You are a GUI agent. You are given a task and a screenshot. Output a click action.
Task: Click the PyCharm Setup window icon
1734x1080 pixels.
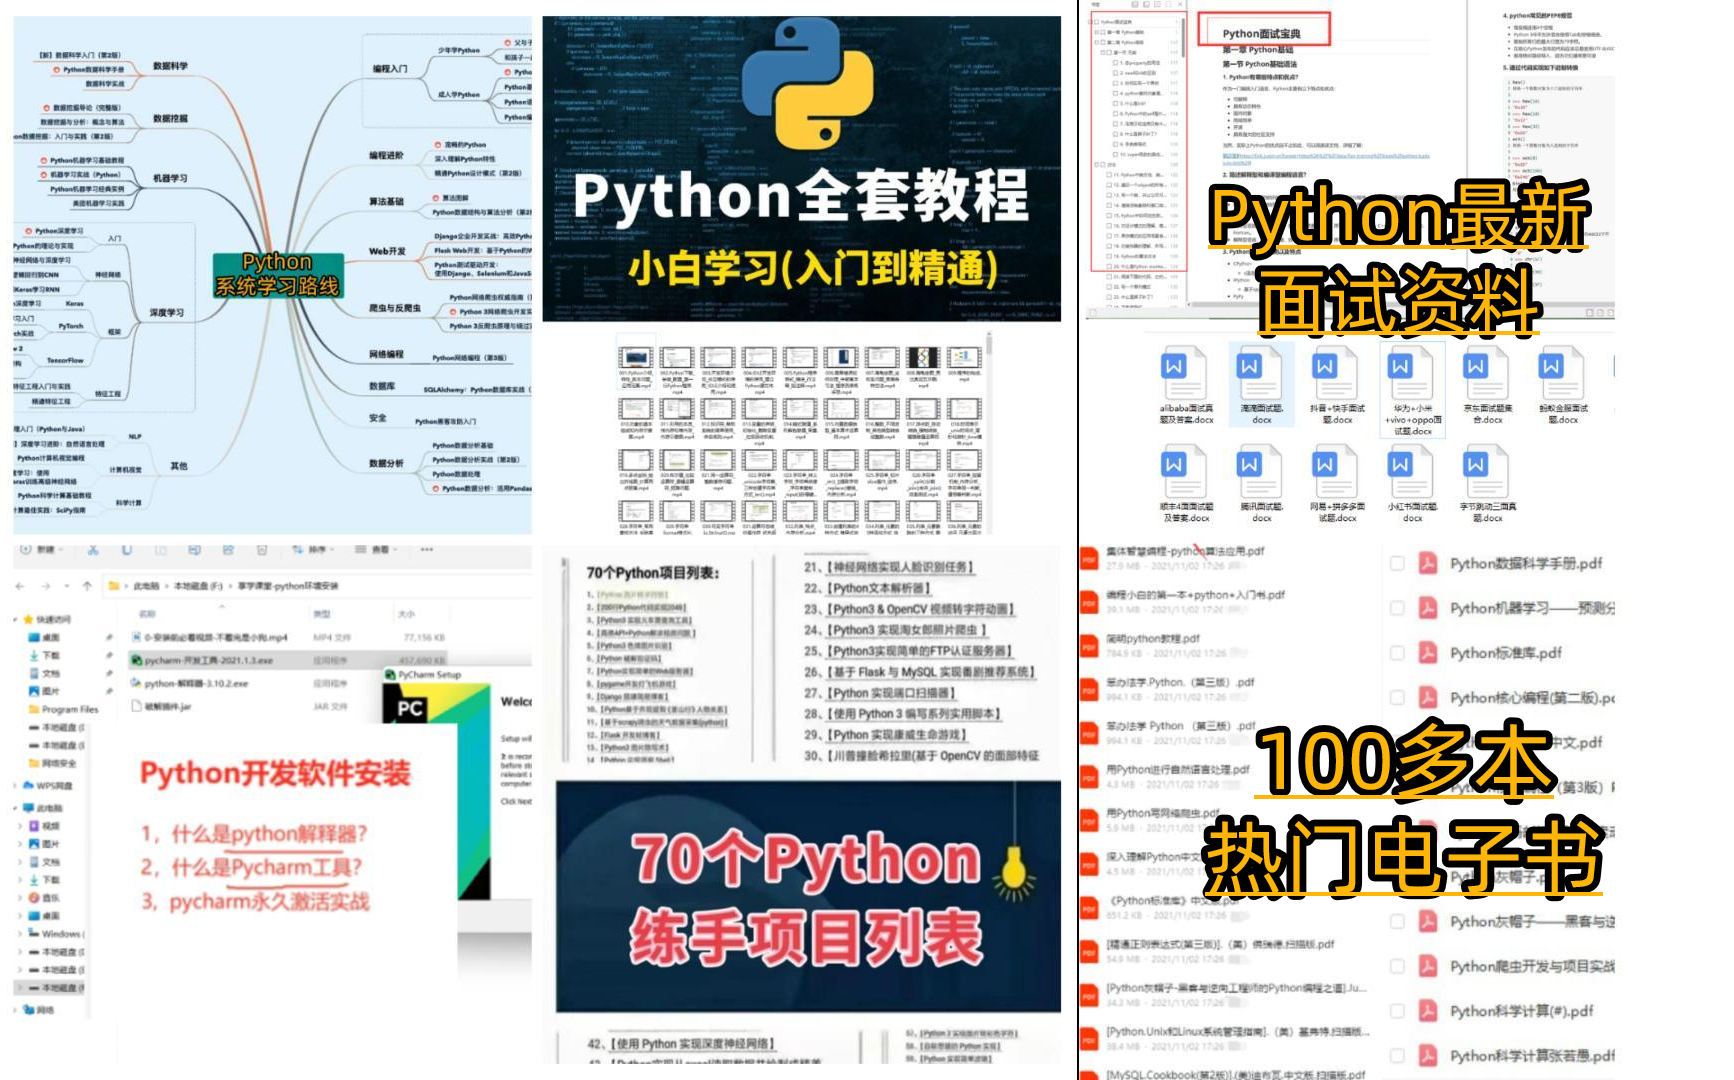[x=390, y=675]
